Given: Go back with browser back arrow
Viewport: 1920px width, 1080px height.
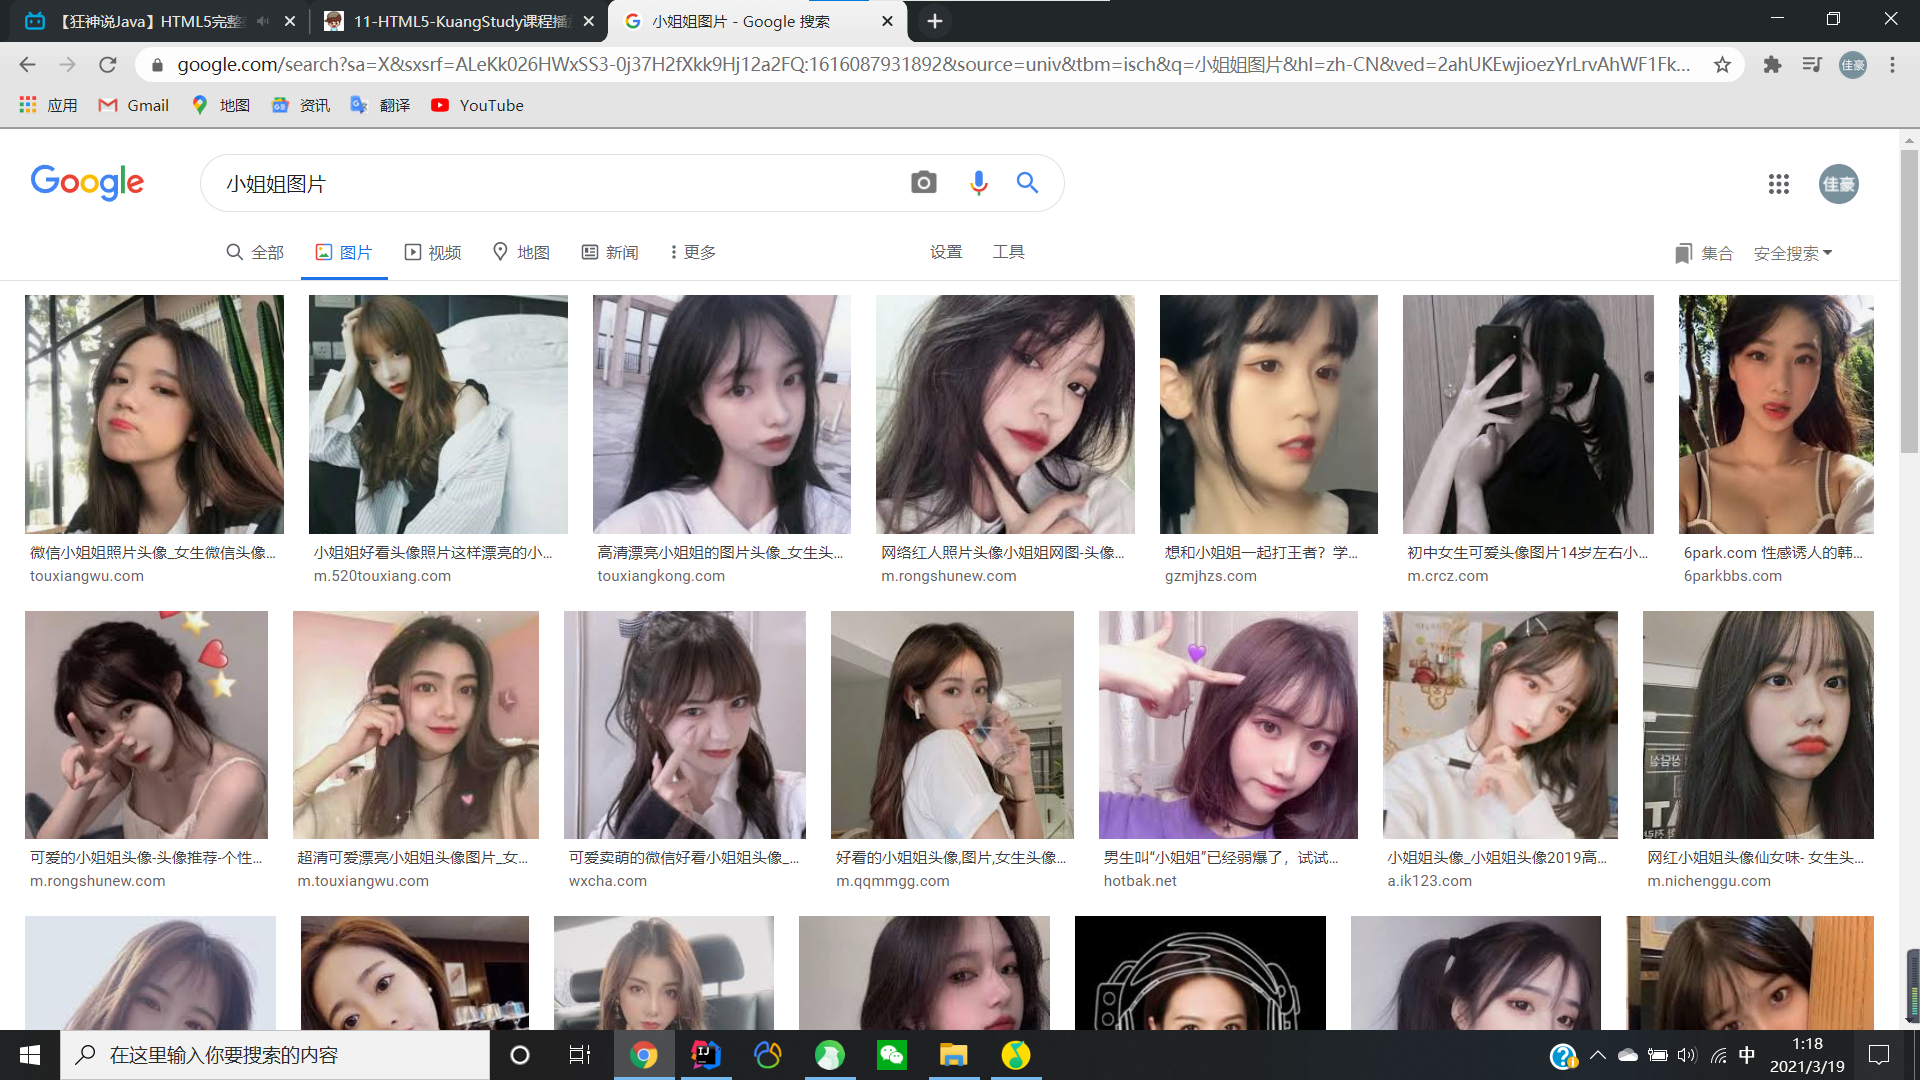Looking at the screenshot, I should pos(27,65).
